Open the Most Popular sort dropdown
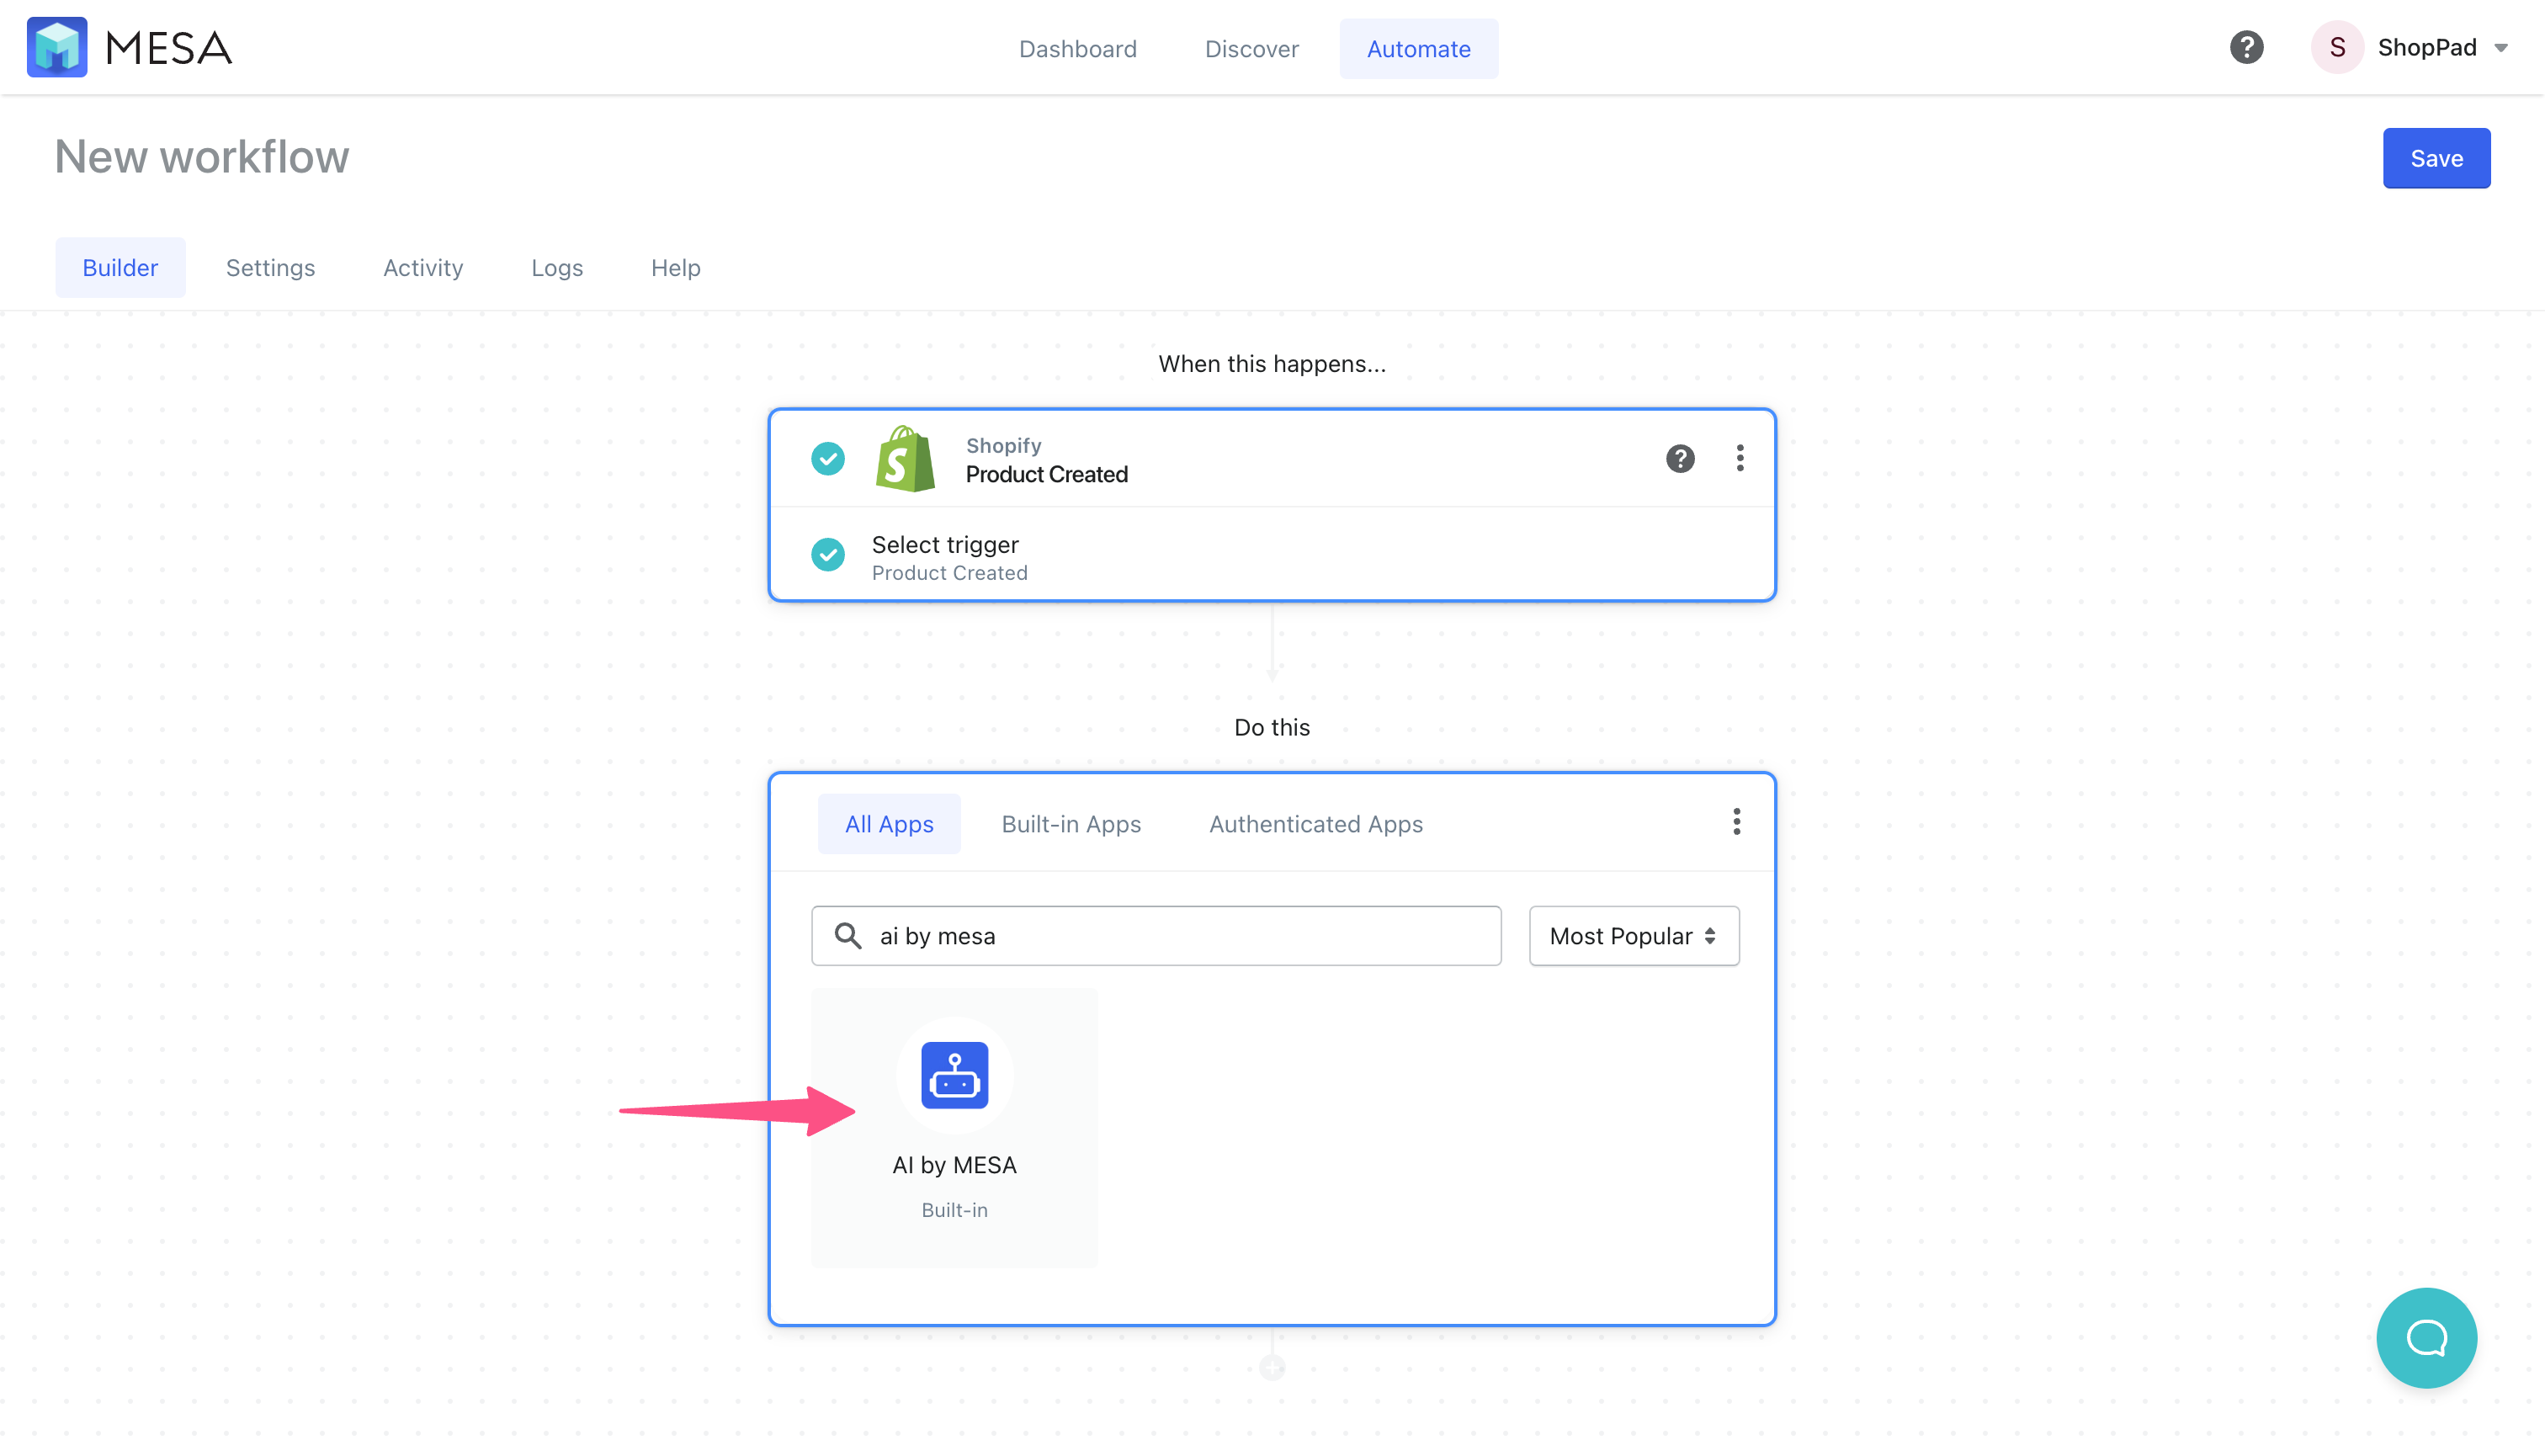Viewport: 2545px width, 1456px height. click(x=1634, y=936)
